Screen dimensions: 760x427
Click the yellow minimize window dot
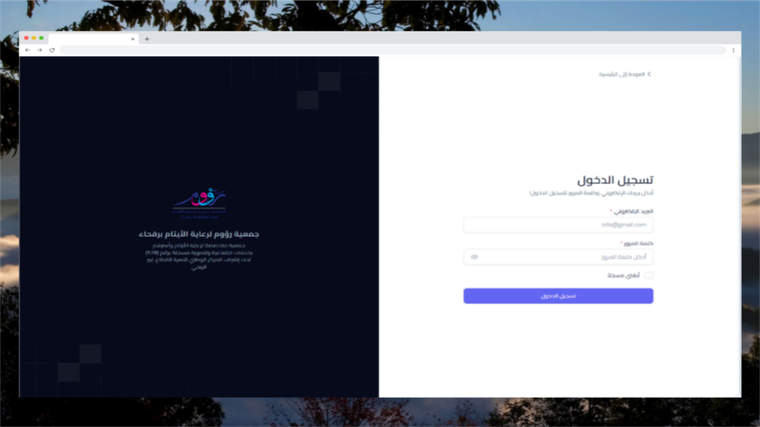pyautogui.click(x=34, y=38)
